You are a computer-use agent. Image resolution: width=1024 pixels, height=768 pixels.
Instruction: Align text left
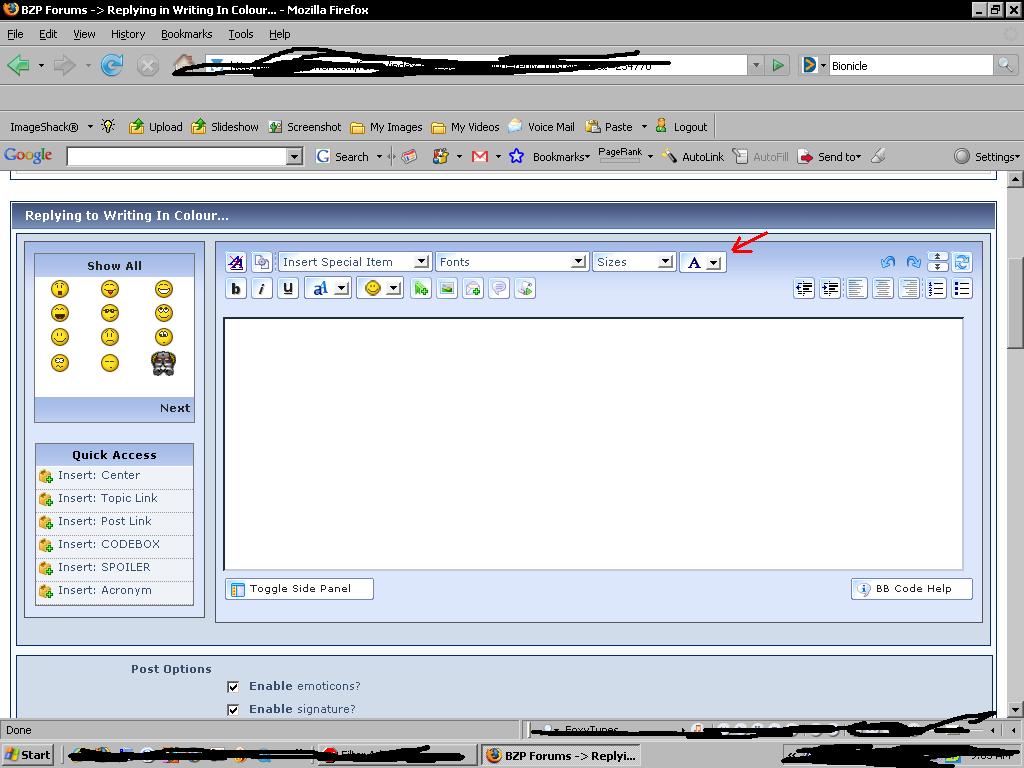[857, 288]
